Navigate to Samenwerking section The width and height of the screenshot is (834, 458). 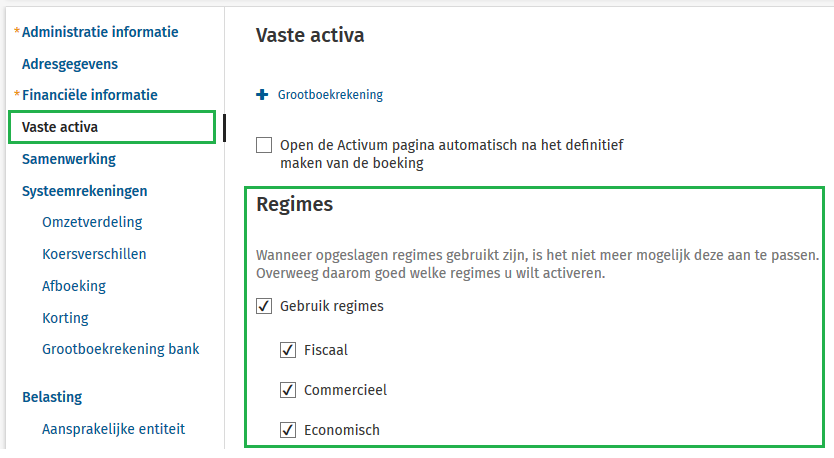(x=69, y=159)
